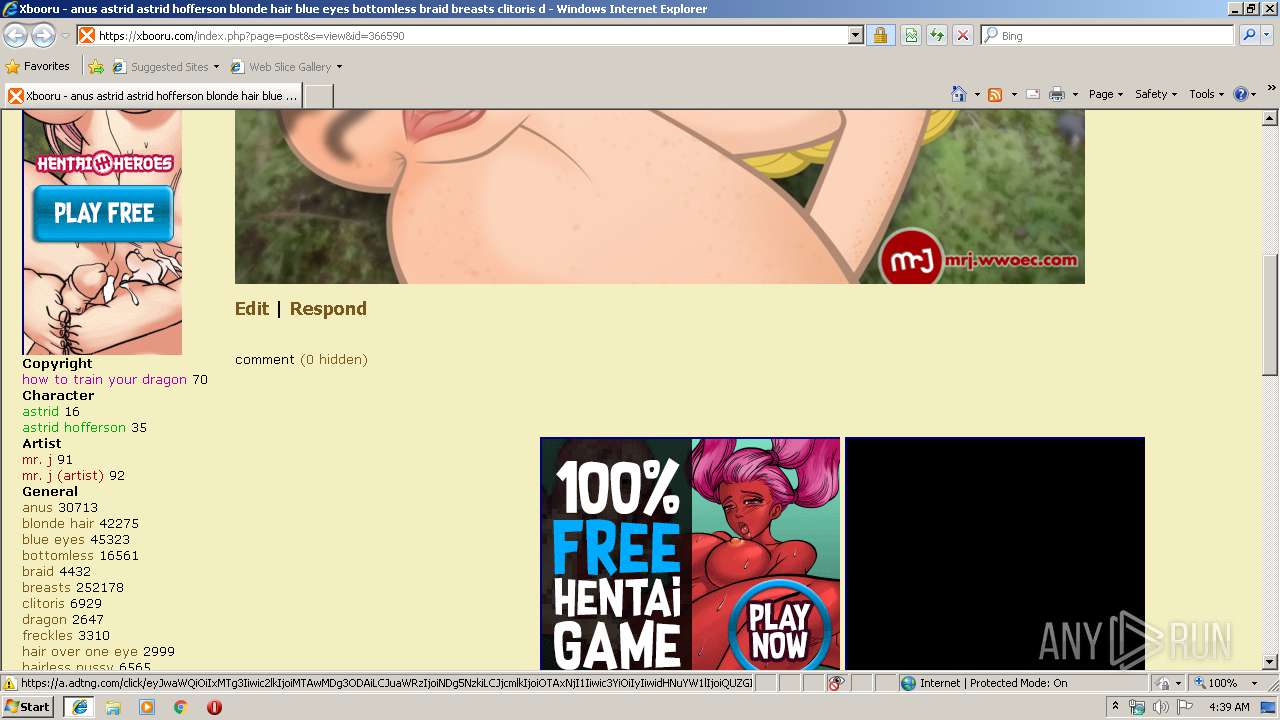Click the vertical scrollbar thumb

pos(1270,315)
